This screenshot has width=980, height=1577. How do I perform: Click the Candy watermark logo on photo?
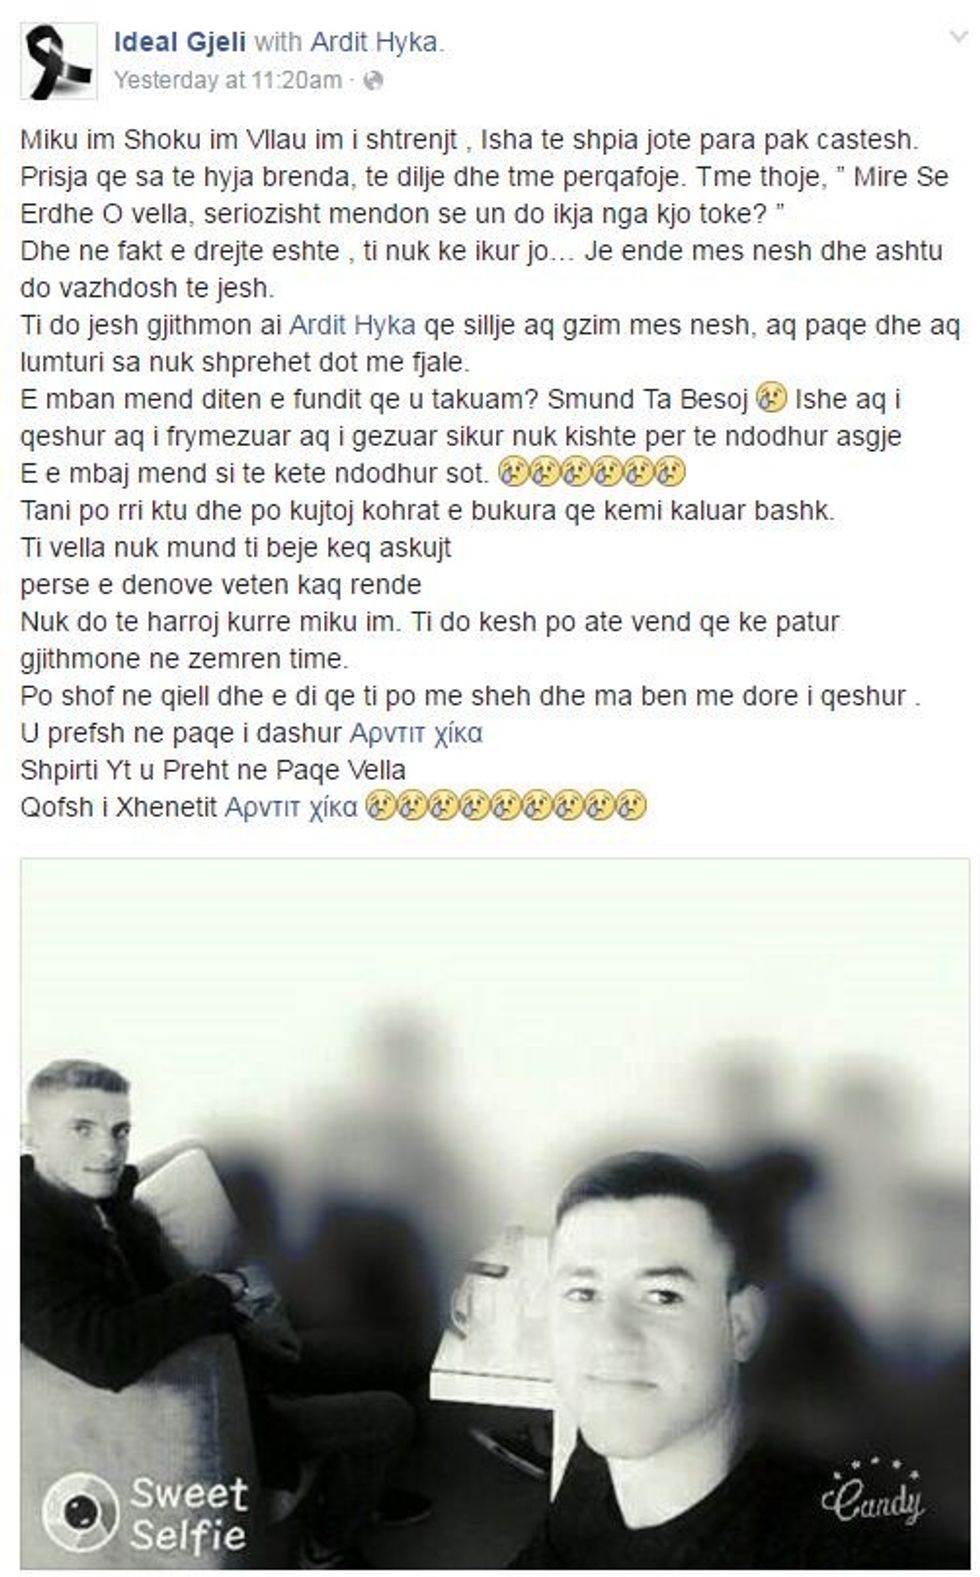871,1495
